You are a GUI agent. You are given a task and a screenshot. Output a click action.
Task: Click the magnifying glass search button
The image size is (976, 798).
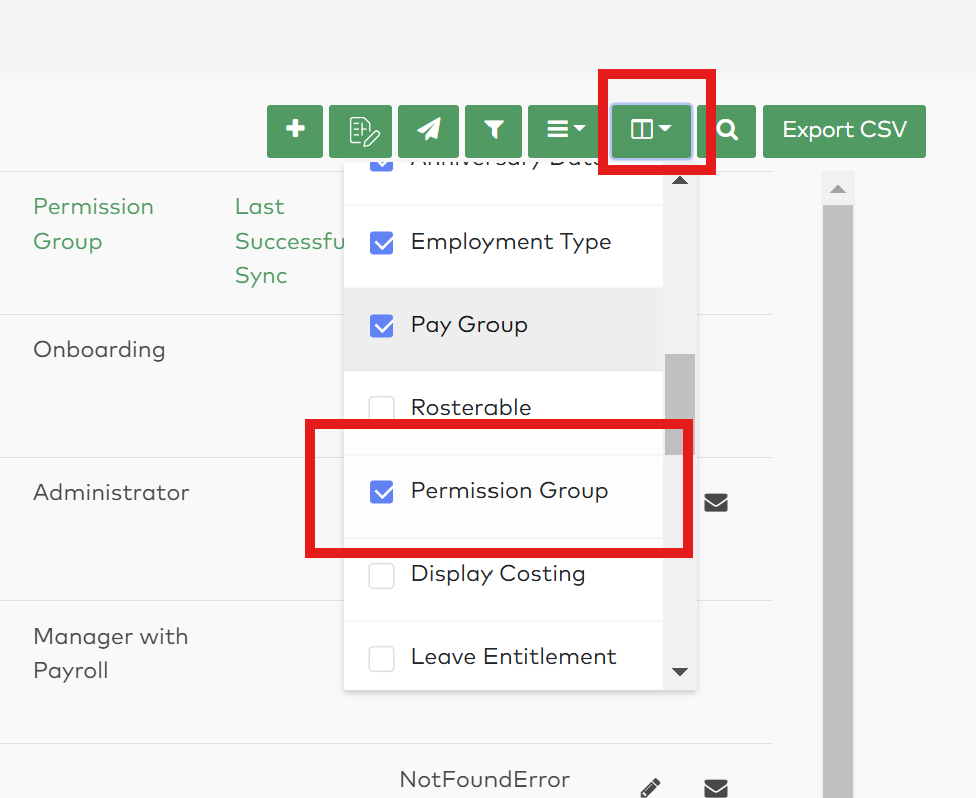coord(727,131)
